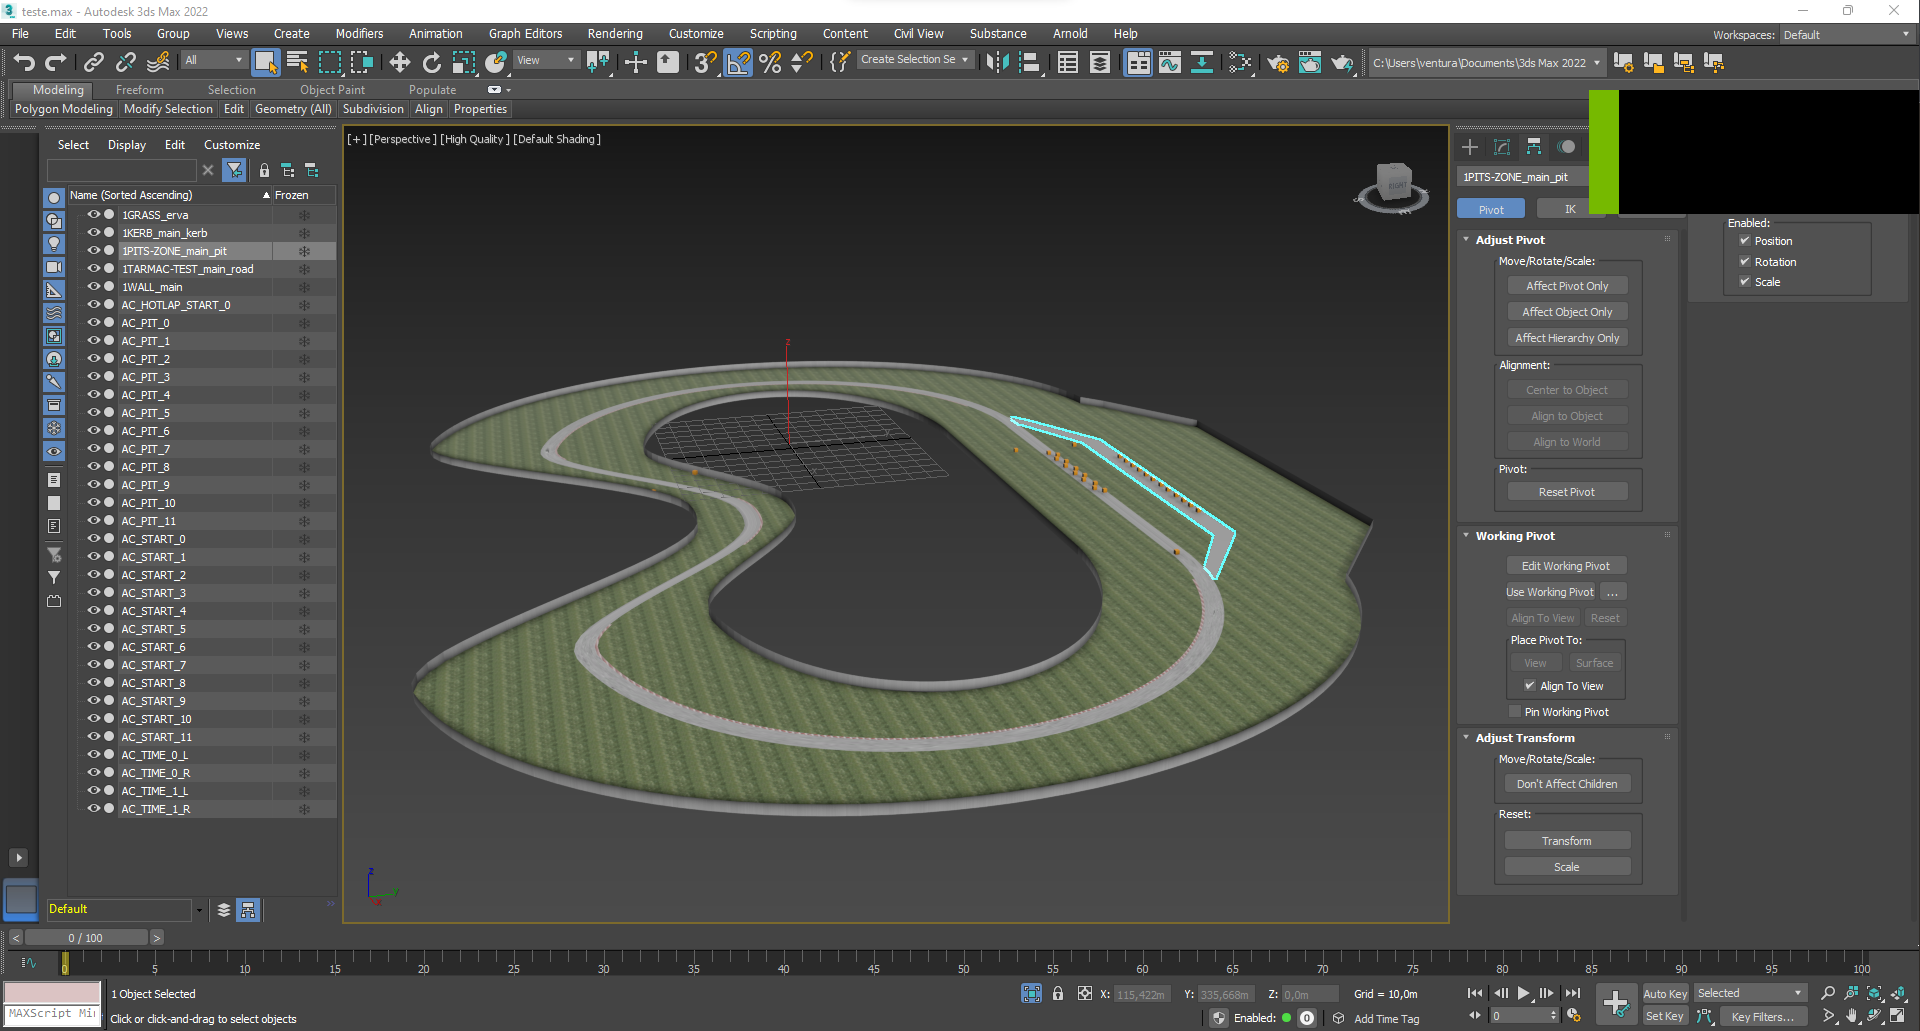Open the Select by Name dialog
1920x1031 pixels.
[297, 63]
